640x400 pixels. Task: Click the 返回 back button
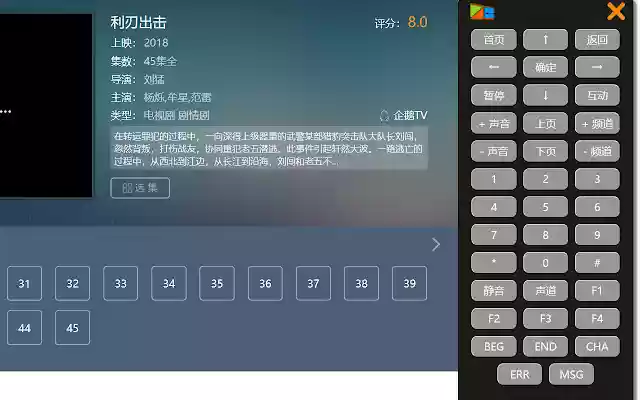pyautogui.click(x=597, y=40)
